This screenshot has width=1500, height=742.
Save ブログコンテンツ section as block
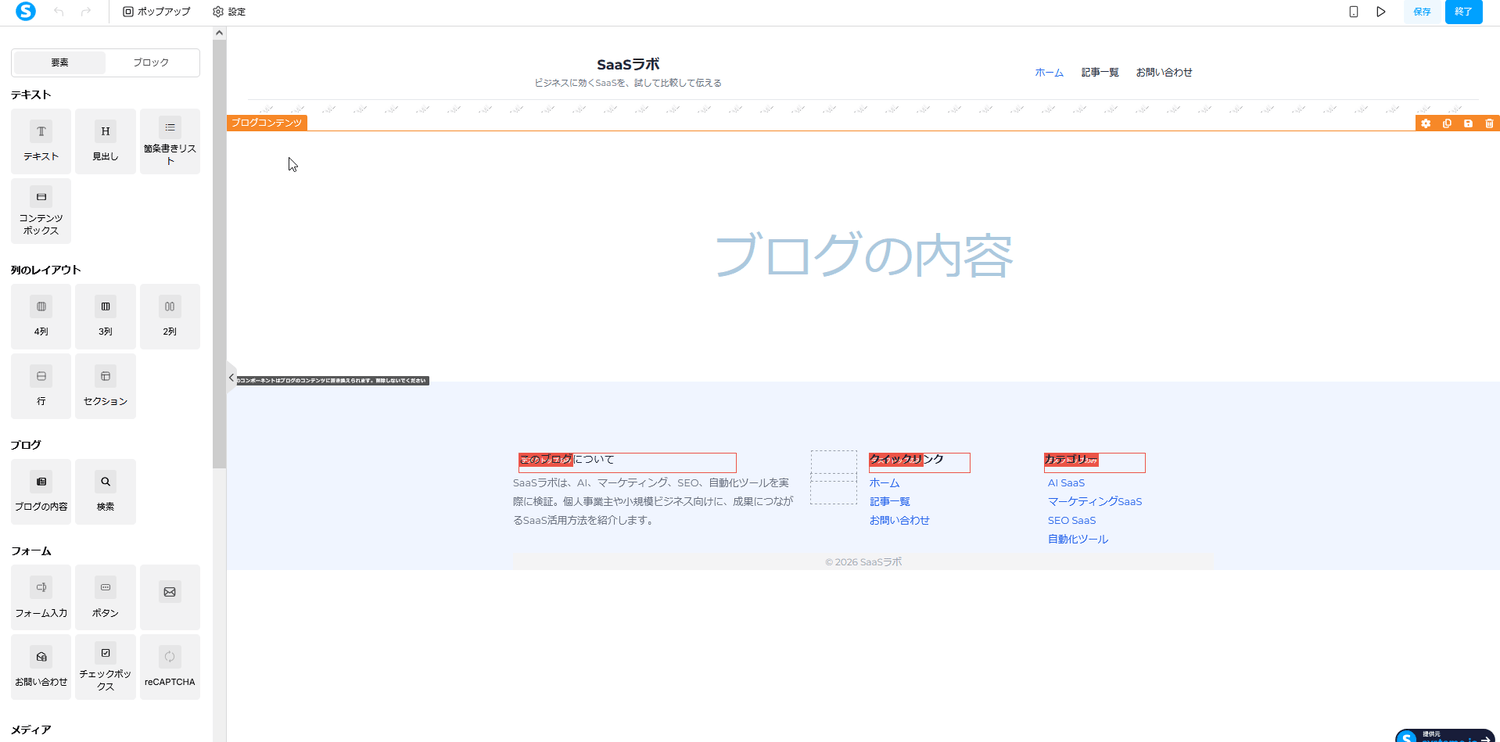1468,123
